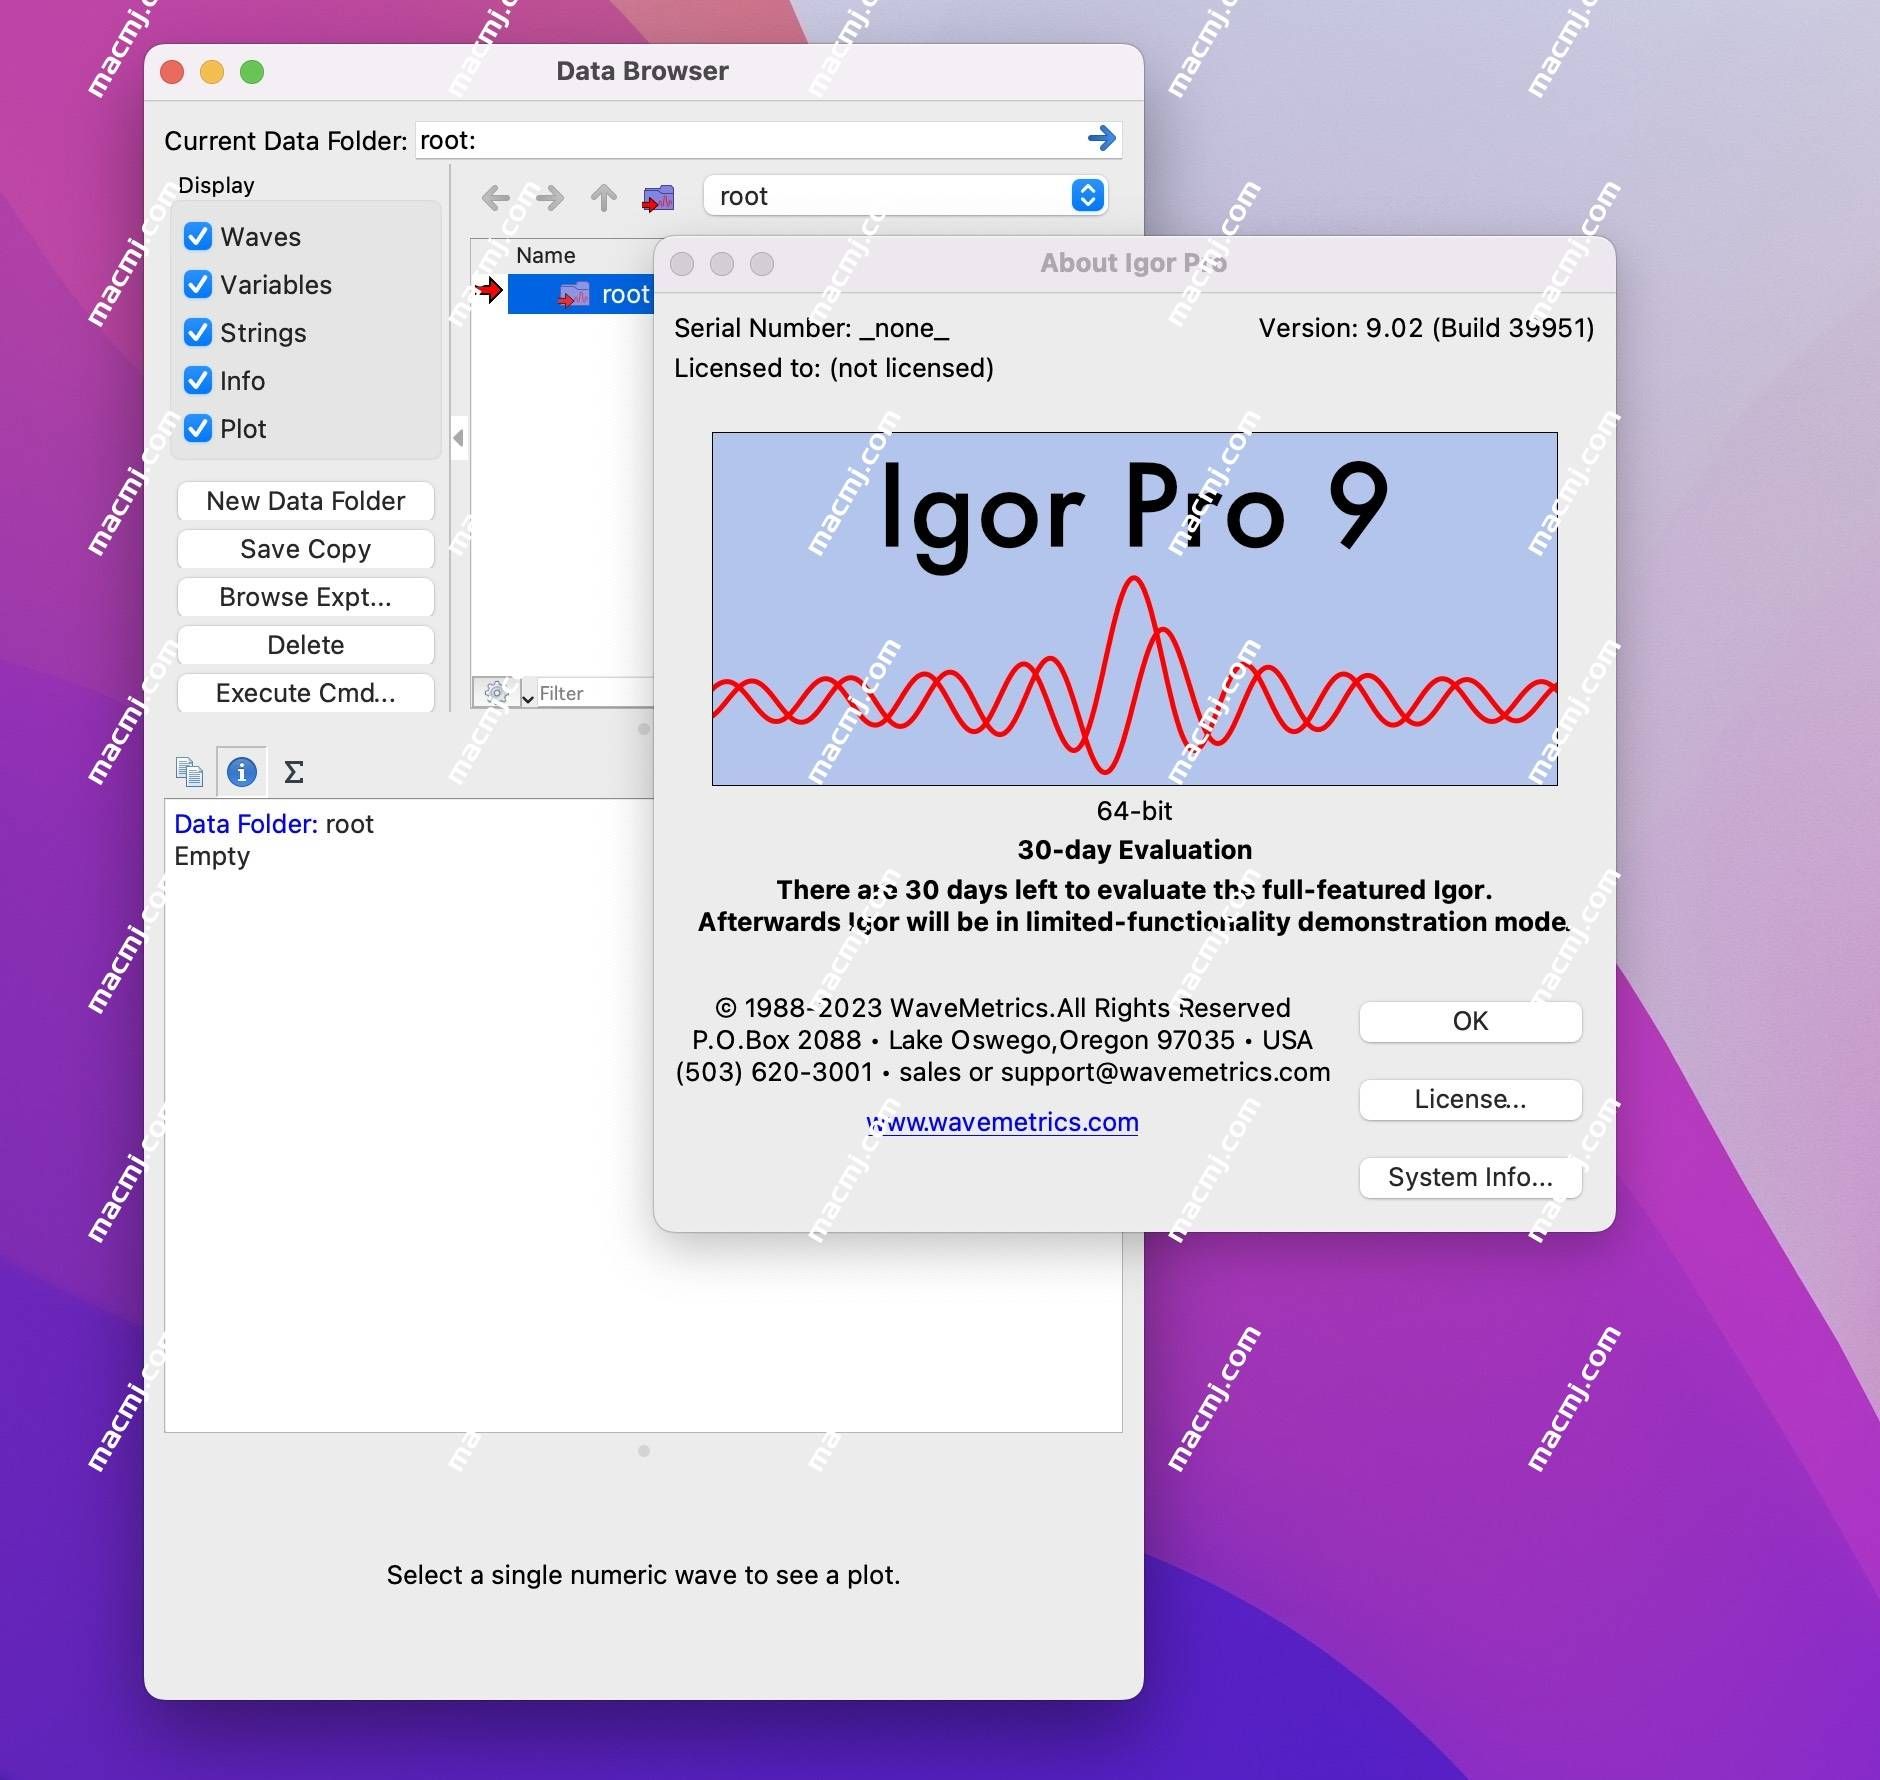
Task: Uncheck the Waves checkbox
Action: click(198, 236)
